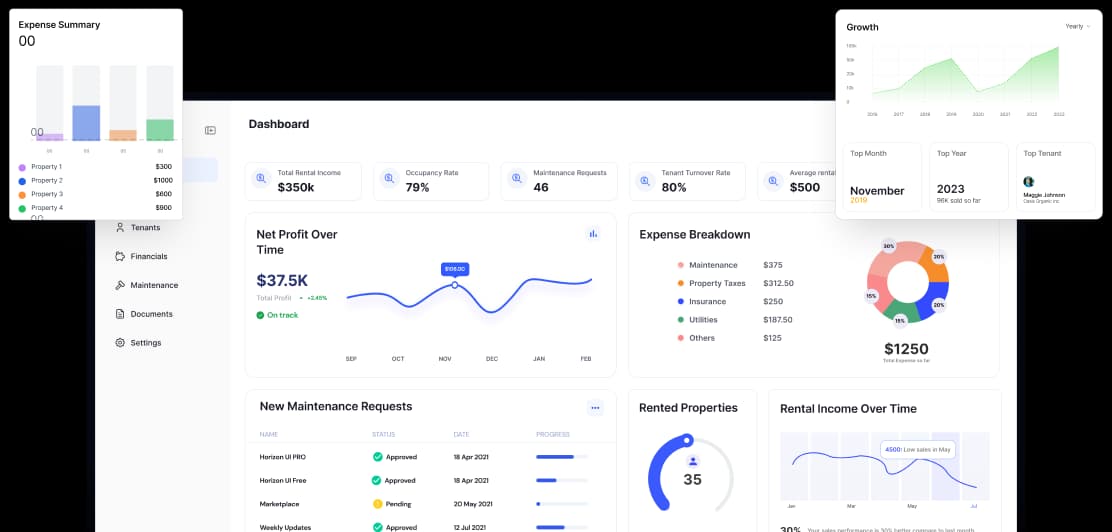Image resolution: width=1112 pixels, height=532 pixels.
Task: Click the Tenants person icon
Action: pyautogui.click(x=120, y=228)
